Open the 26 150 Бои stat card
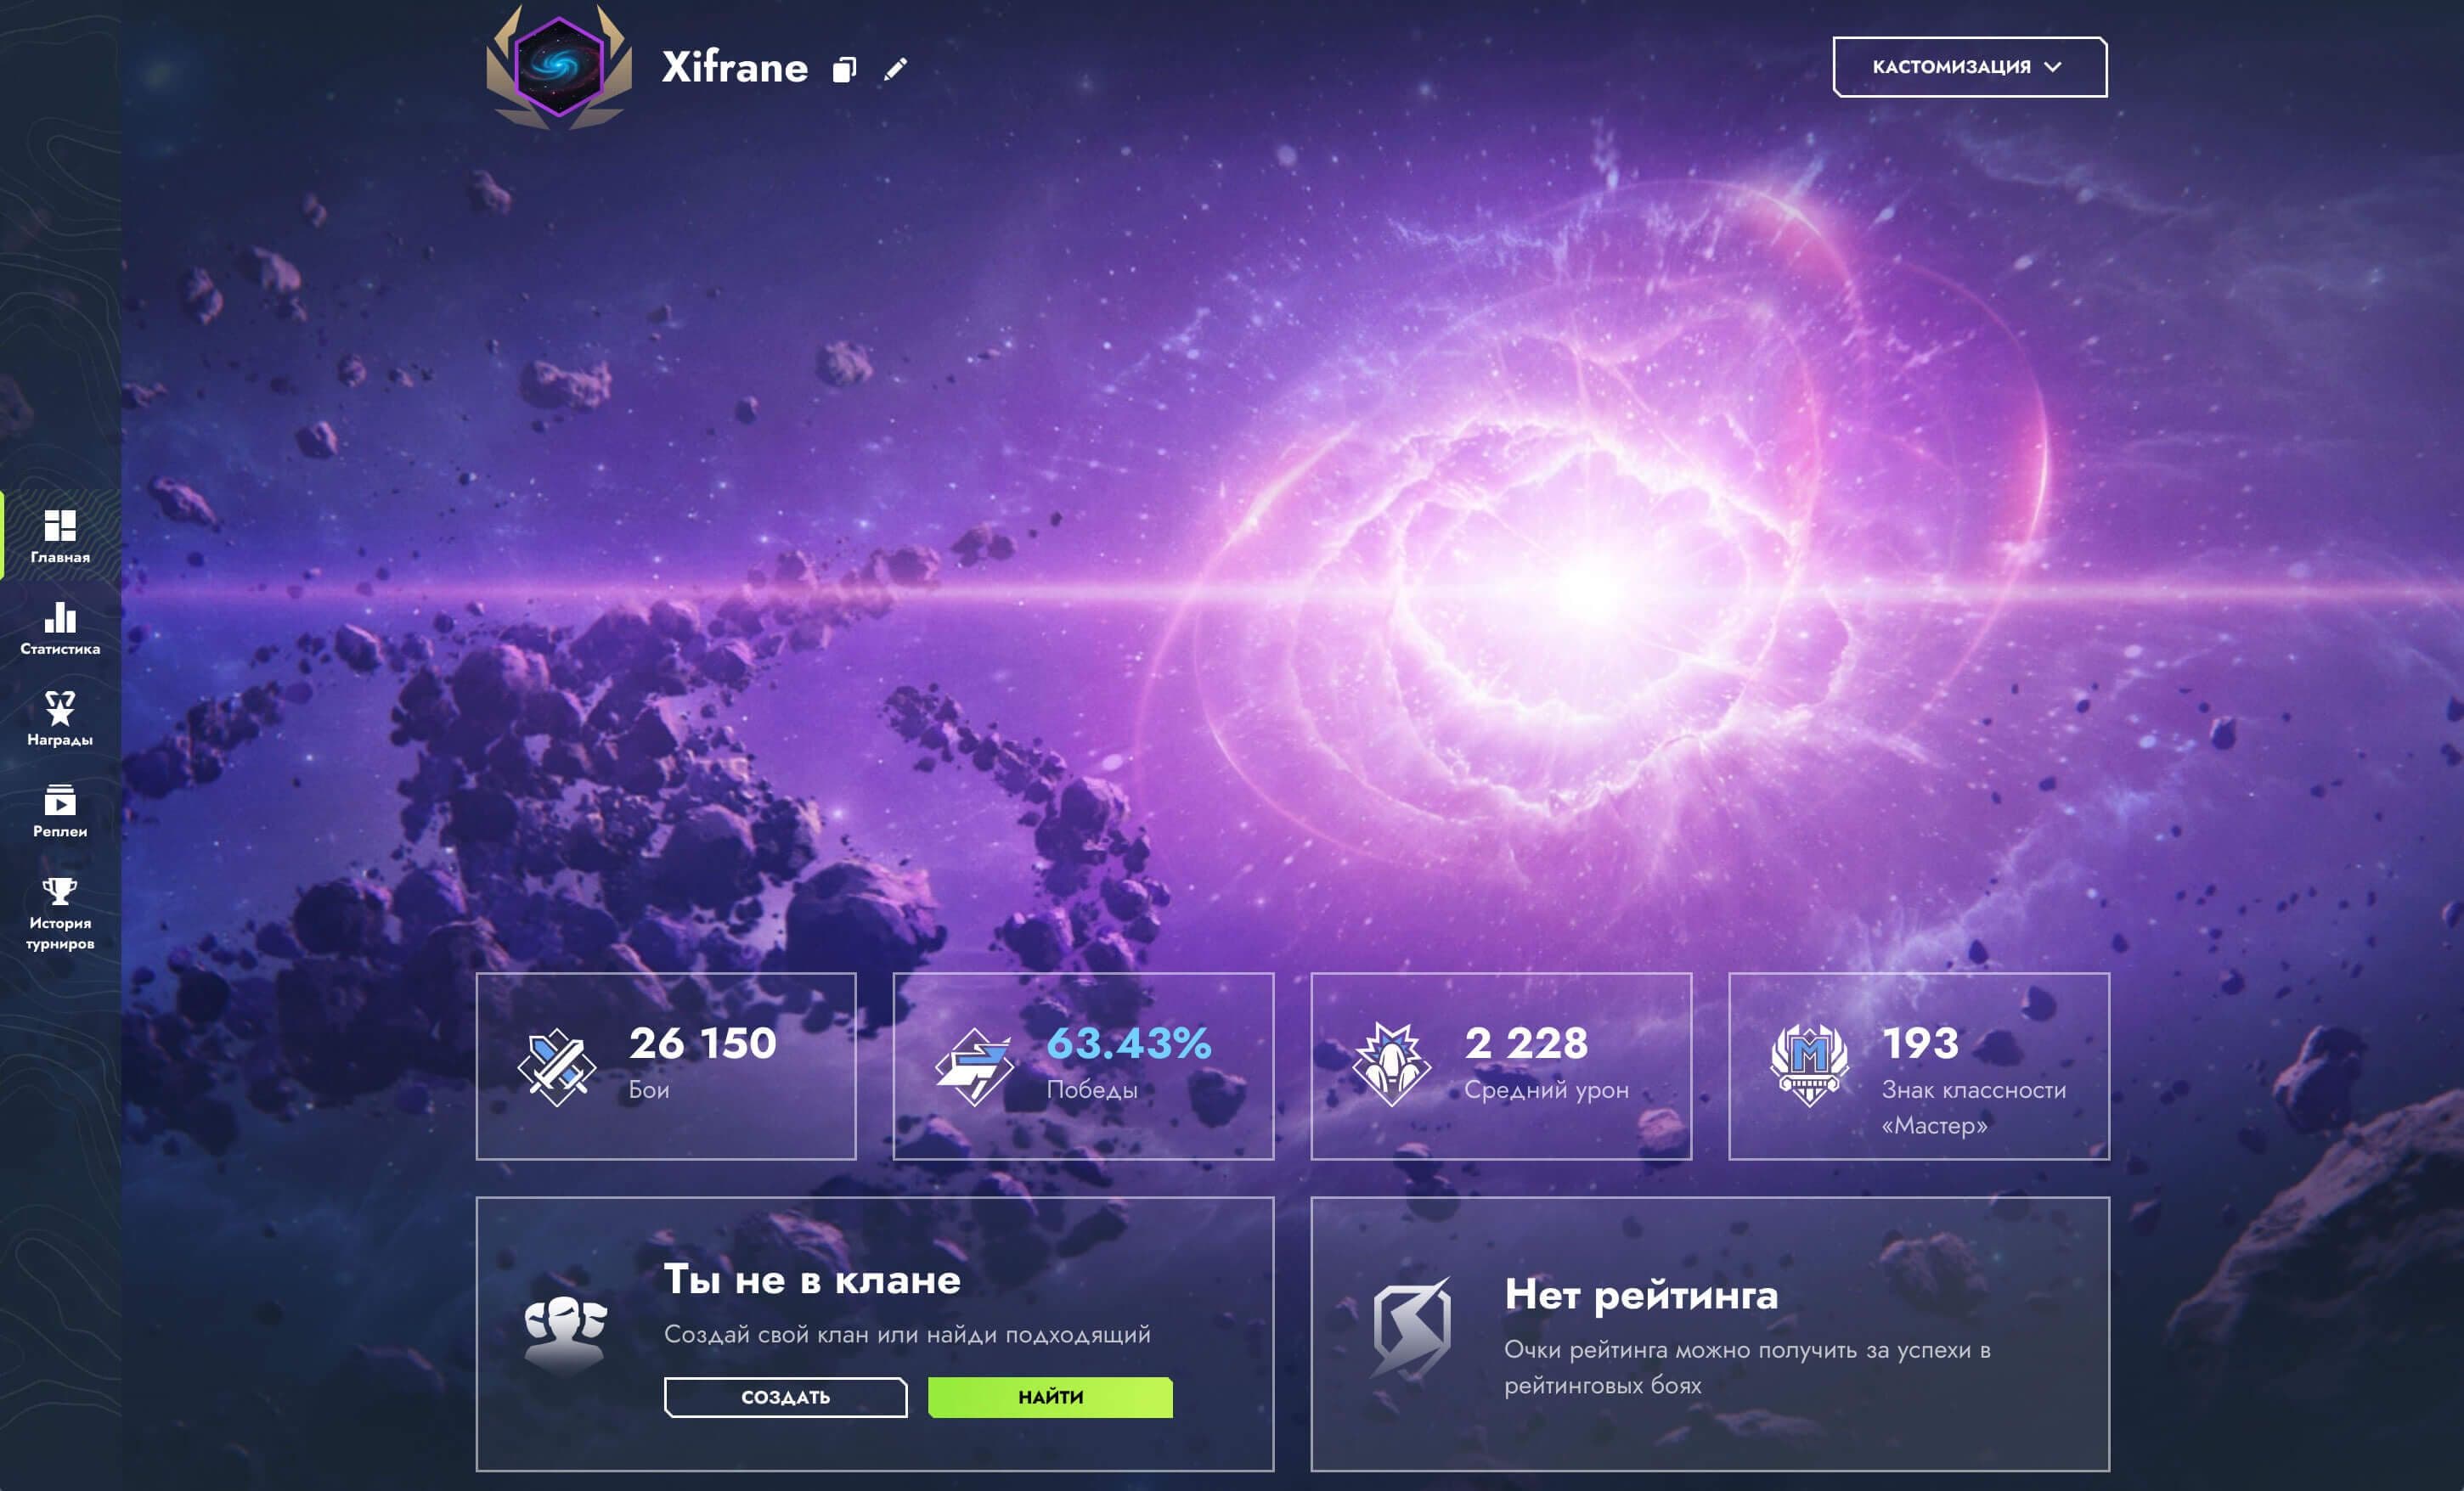Viewport: 2464px width, 1491px height. point(666,1066)
